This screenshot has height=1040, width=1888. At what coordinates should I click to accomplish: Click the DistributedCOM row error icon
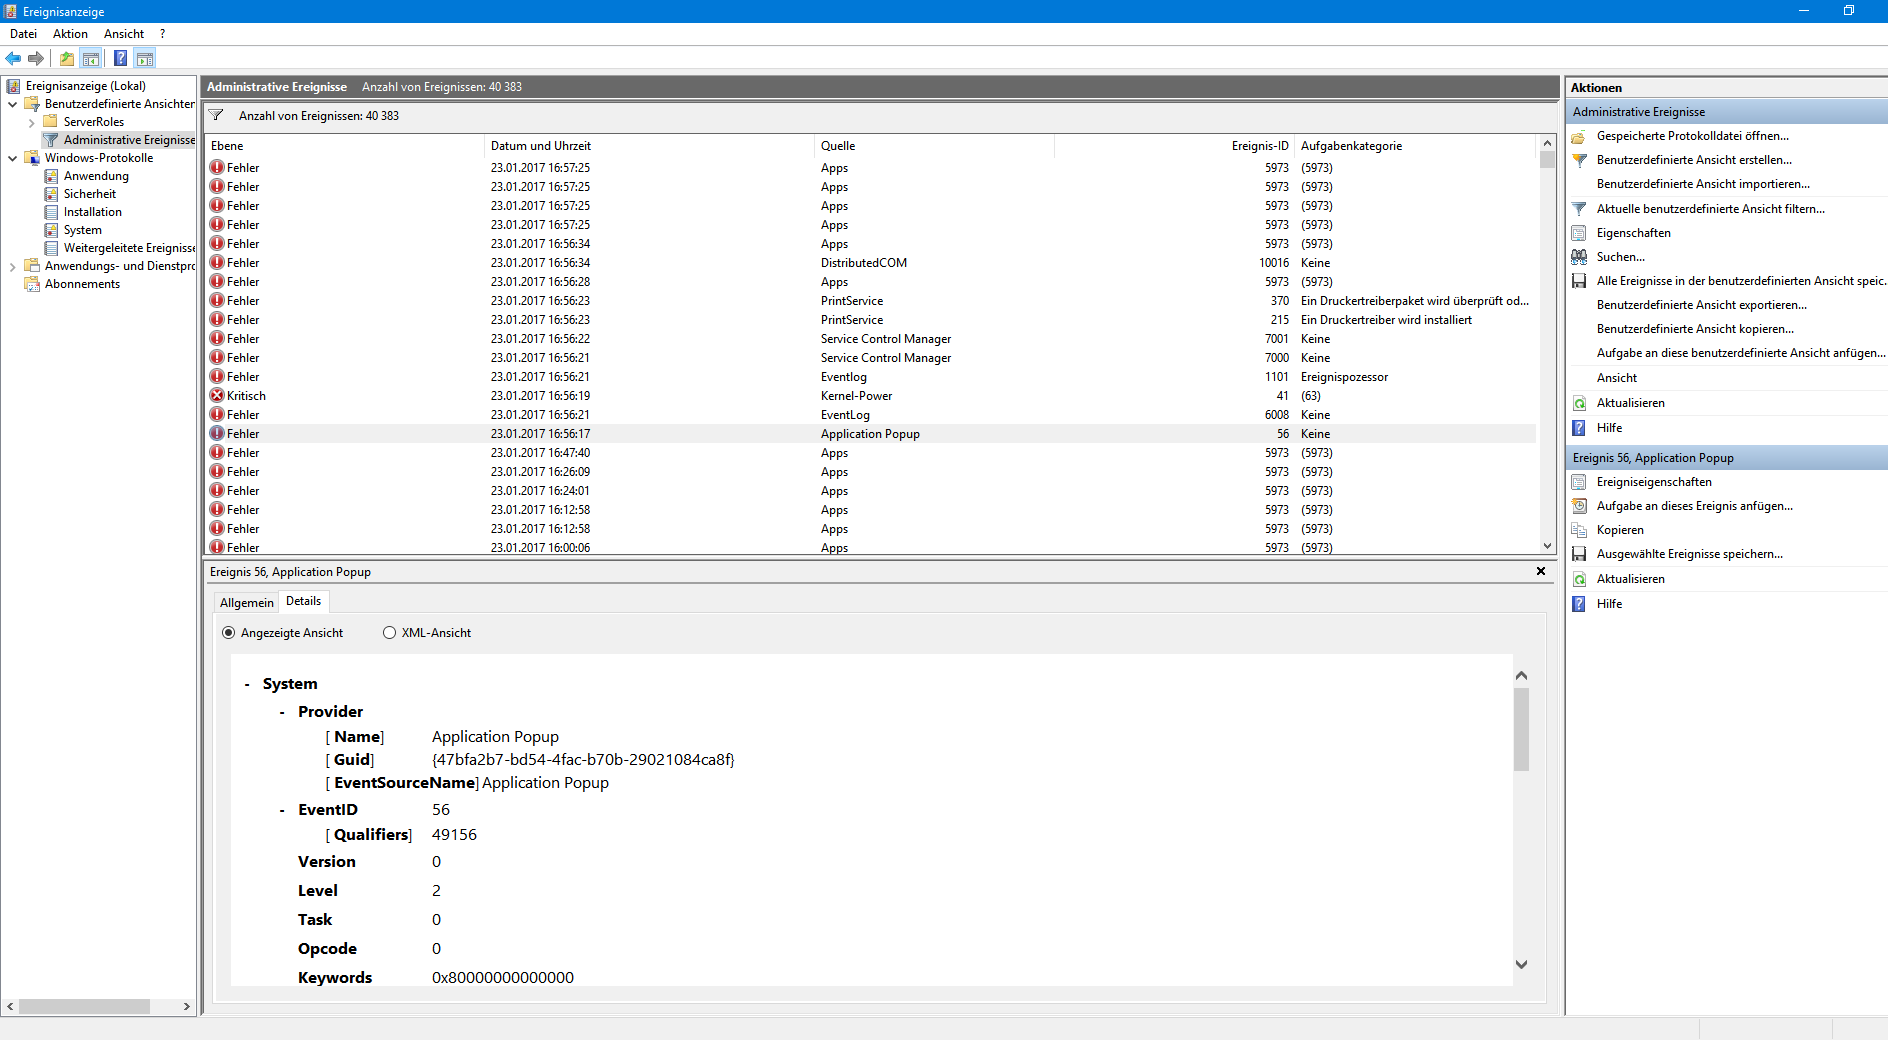(x=217, y=262)
